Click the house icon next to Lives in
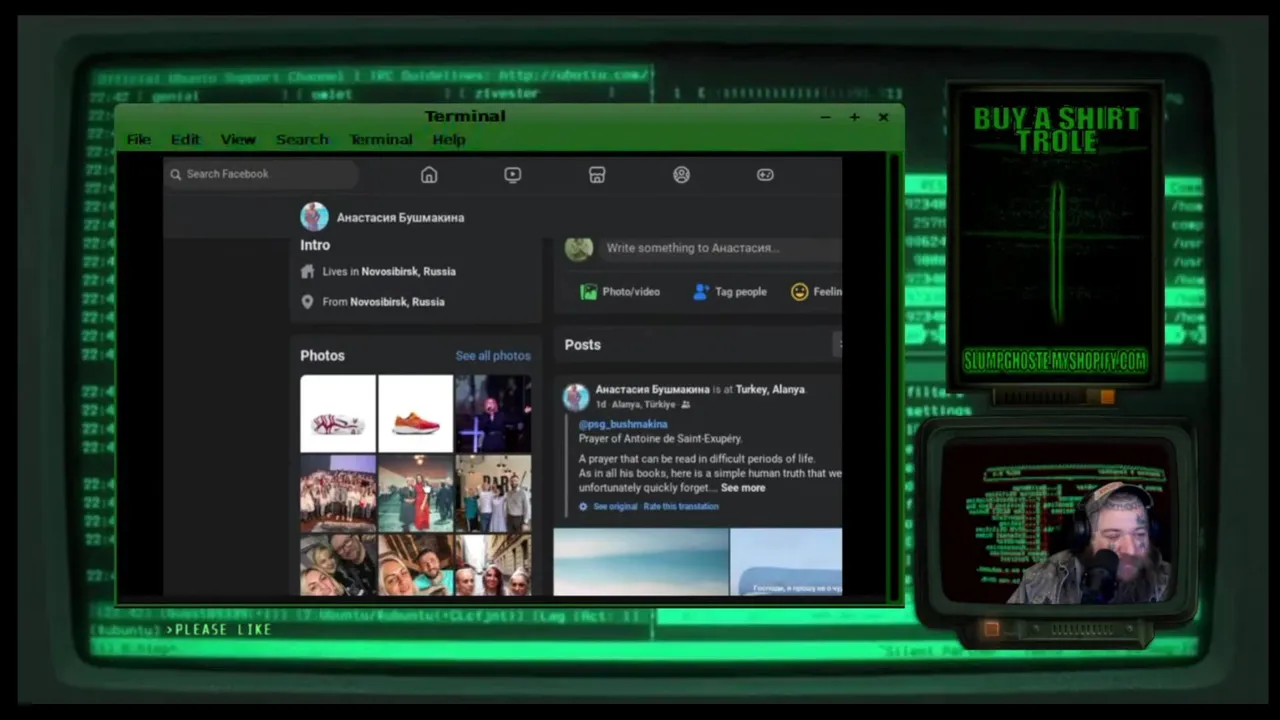1280x720 pixels. pyautogui.click(x=308, y=271)
